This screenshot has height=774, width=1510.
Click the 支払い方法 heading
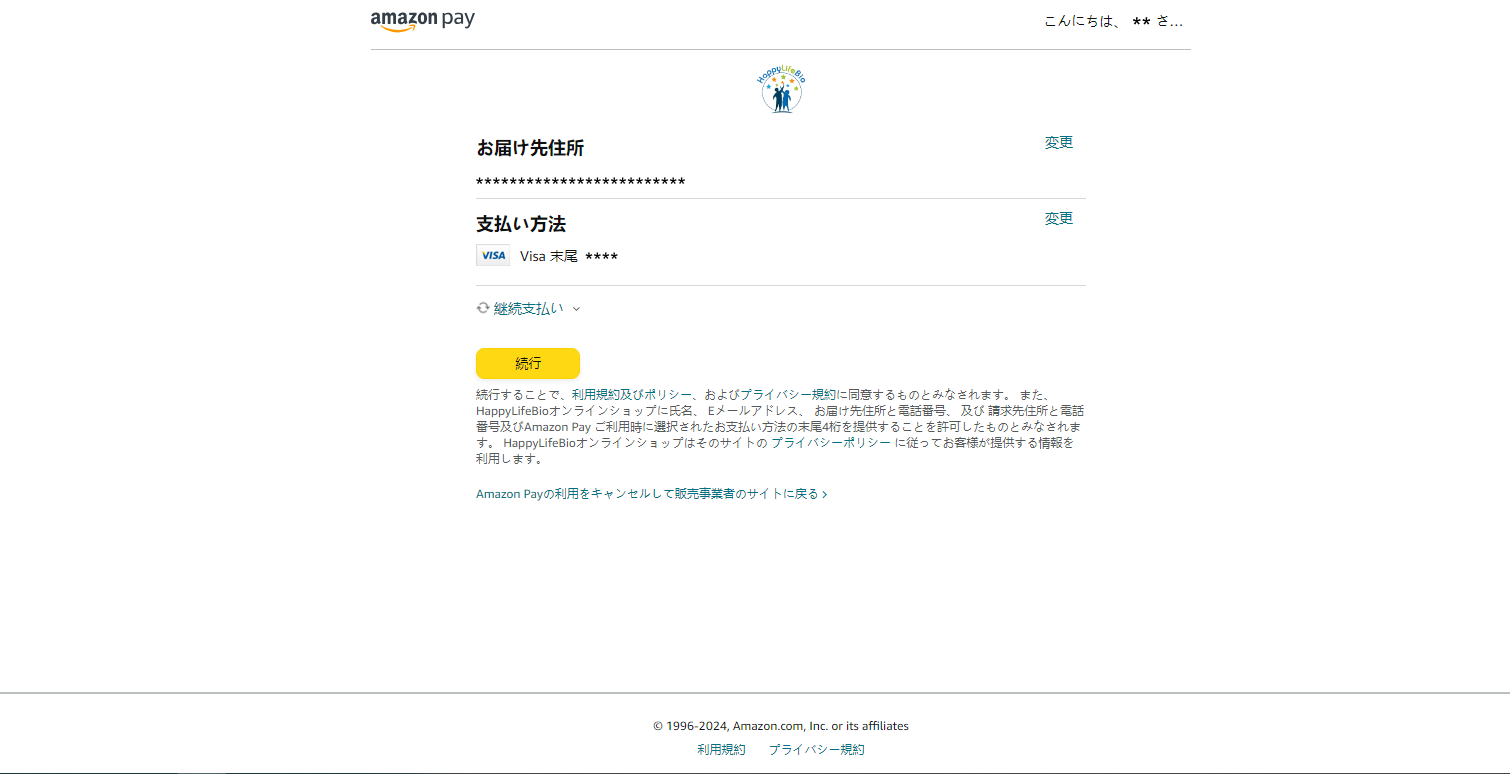pyautogui.click(x=521, y=224)
